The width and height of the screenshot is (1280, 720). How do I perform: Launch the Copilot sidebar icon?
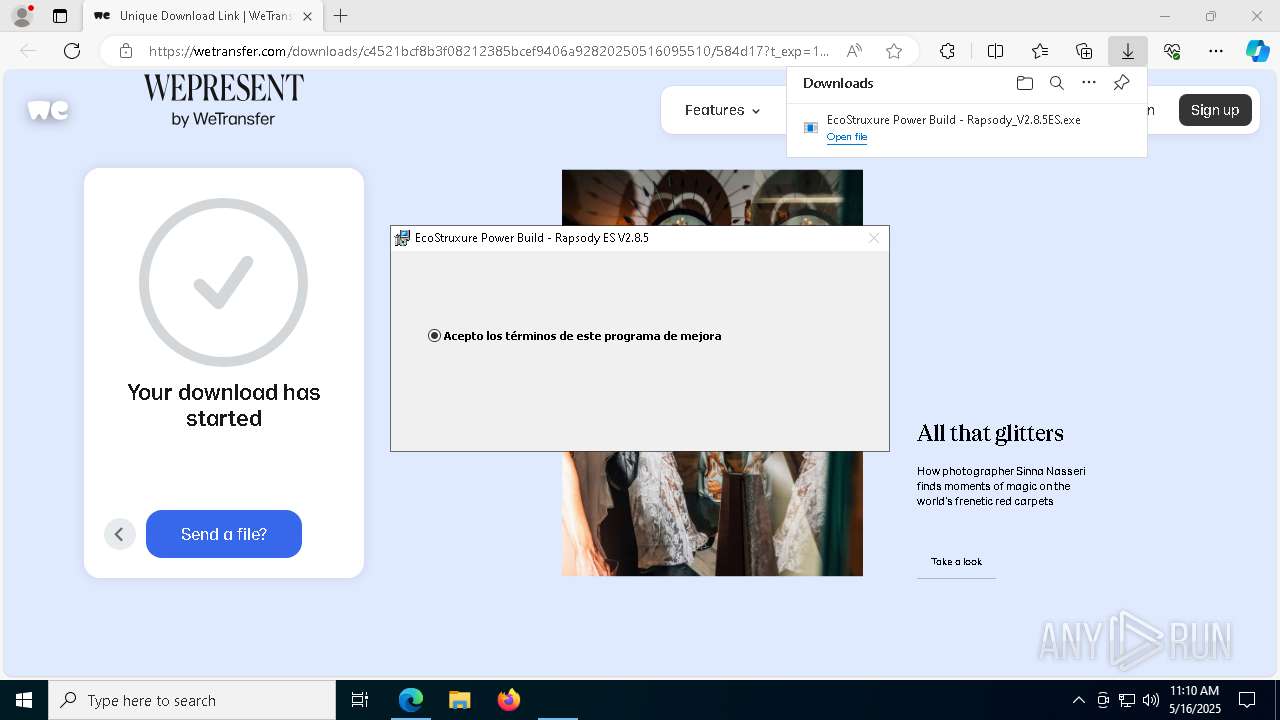point(1257,51)
